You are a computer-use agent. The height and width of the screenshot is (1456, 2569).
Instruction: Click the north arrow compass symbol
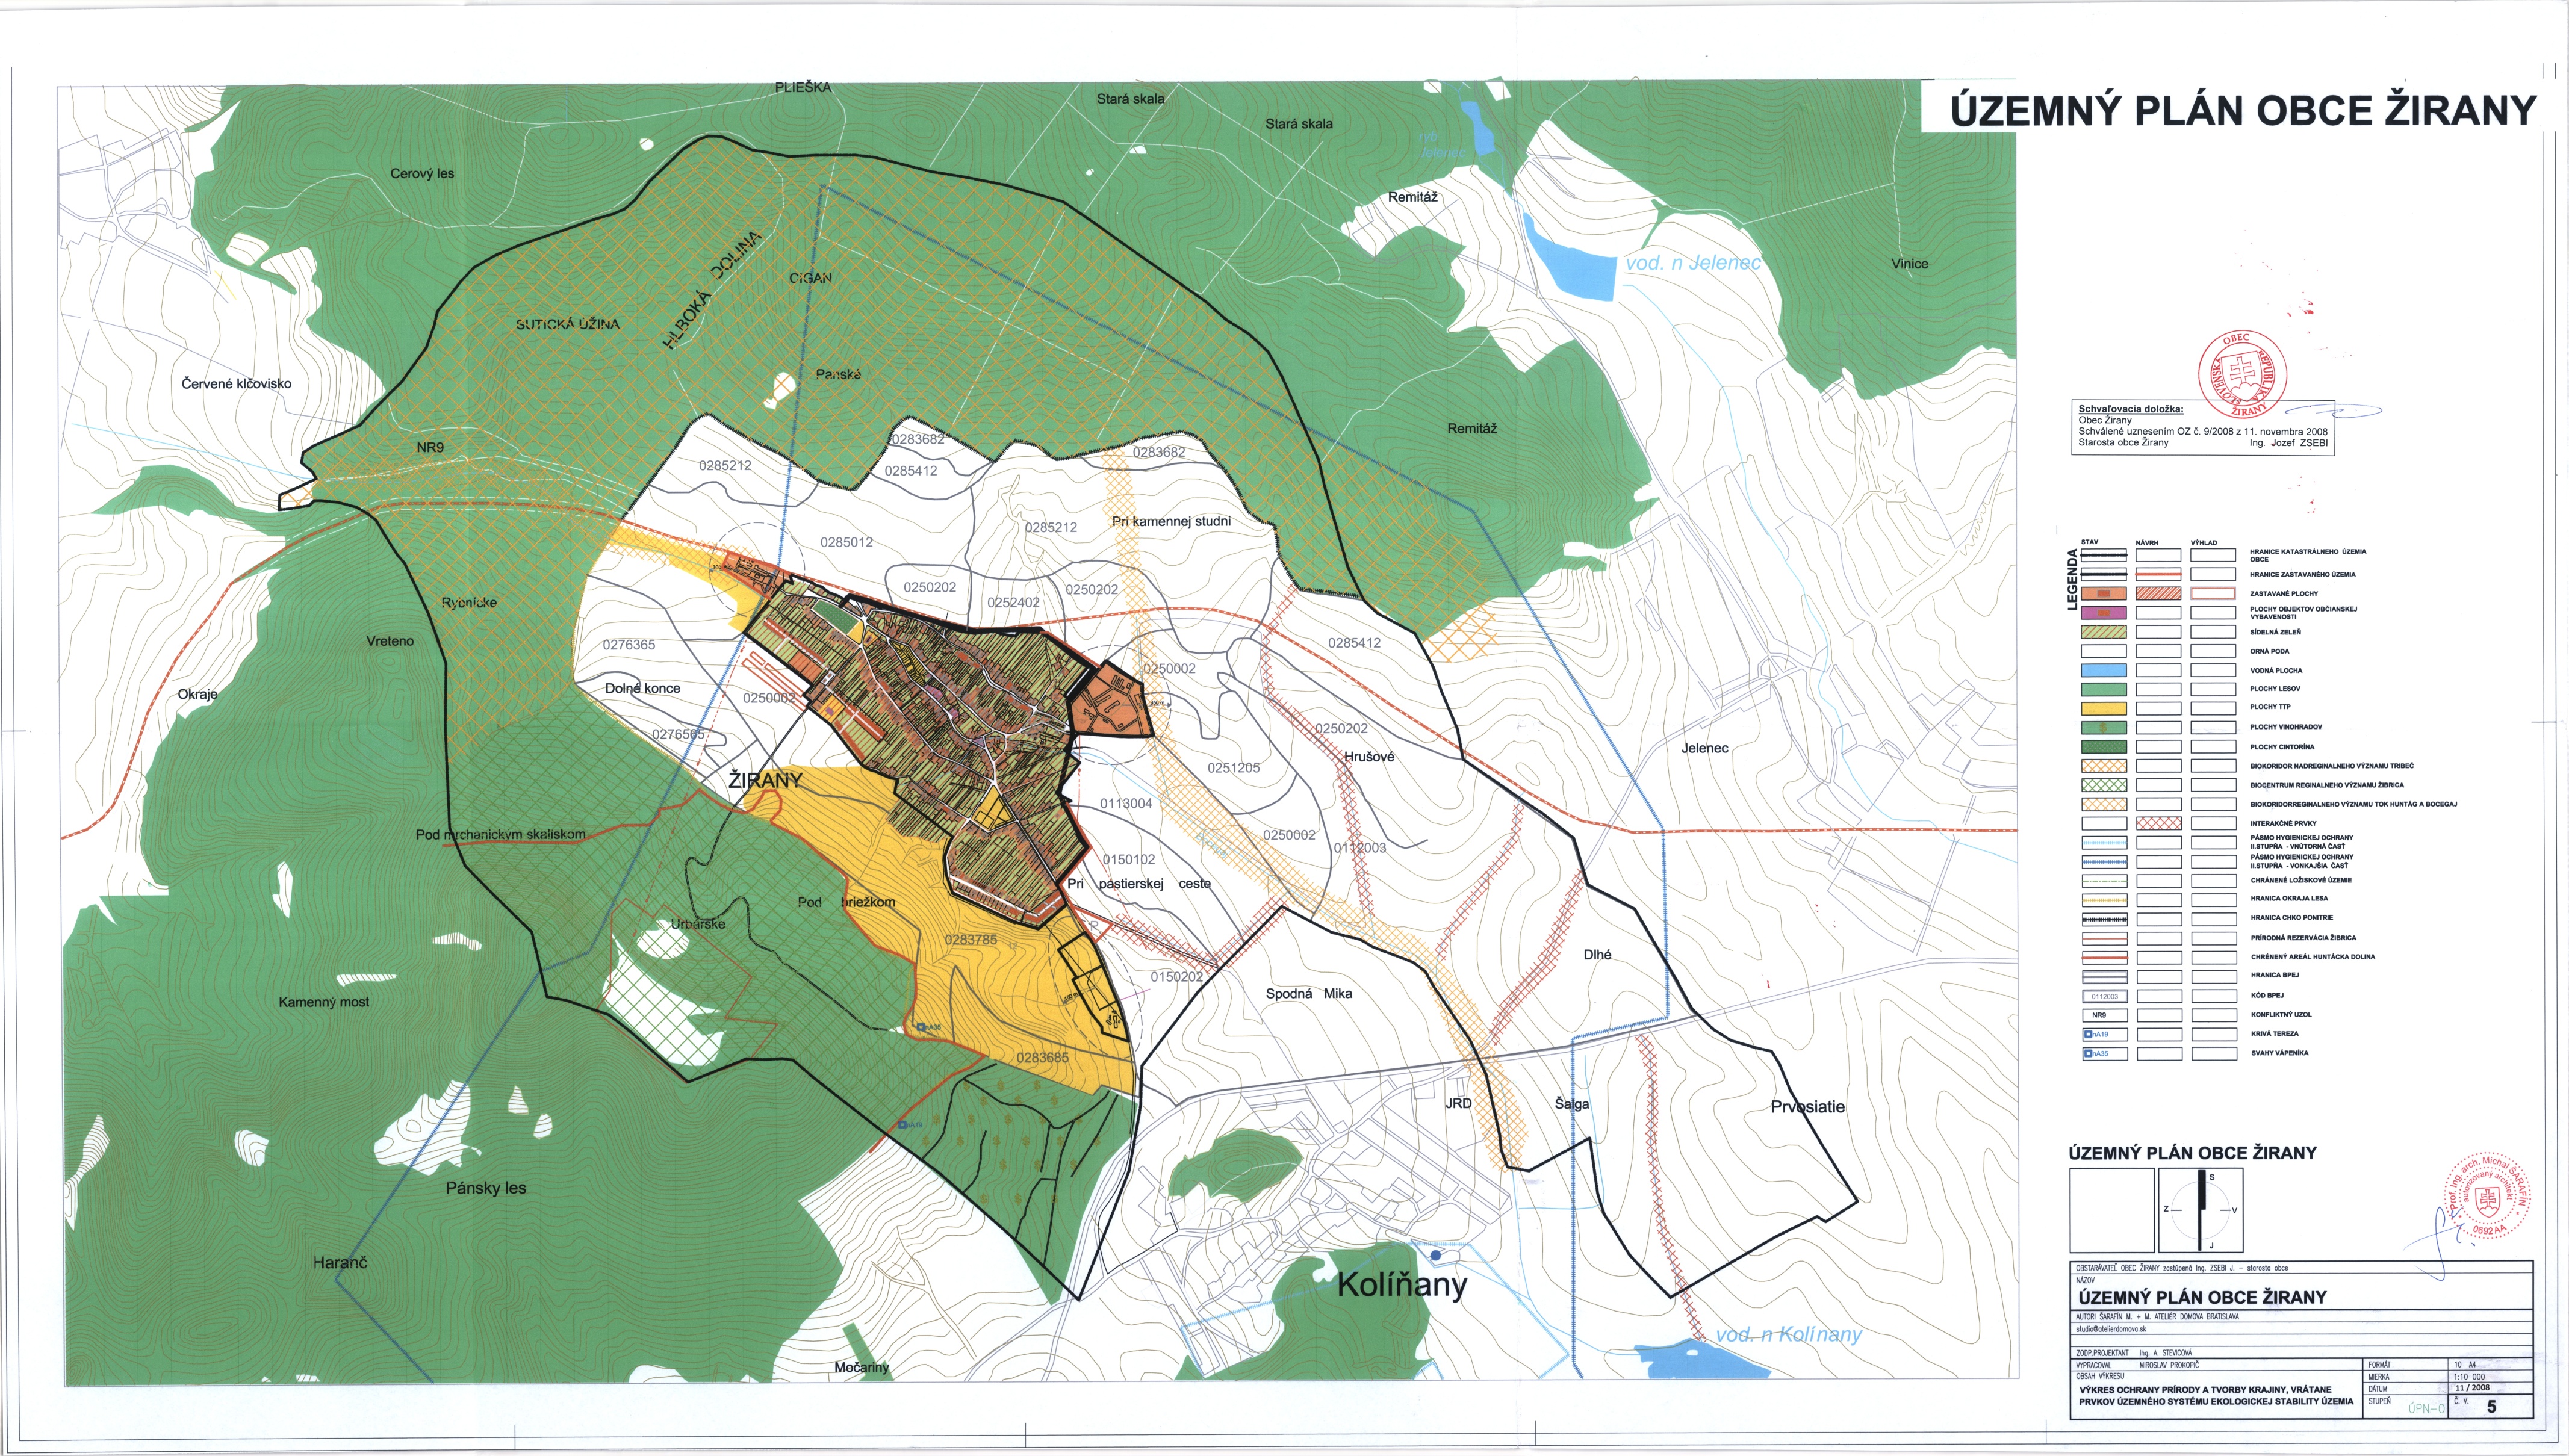click(2201, 1210)
